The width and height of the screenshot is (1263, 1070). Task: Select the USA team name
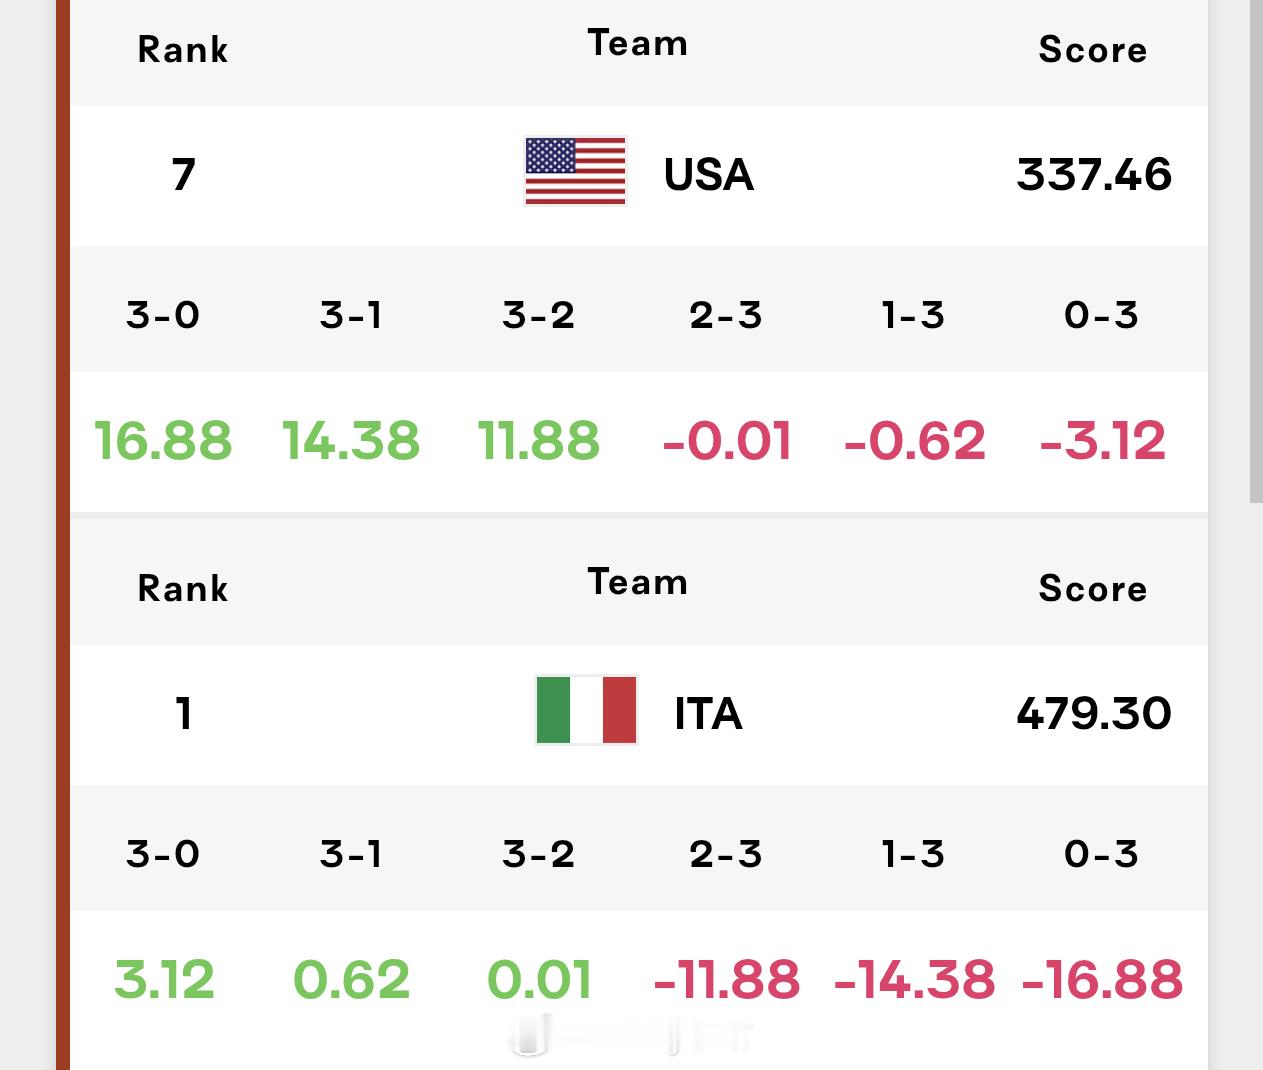click(709, 175)
